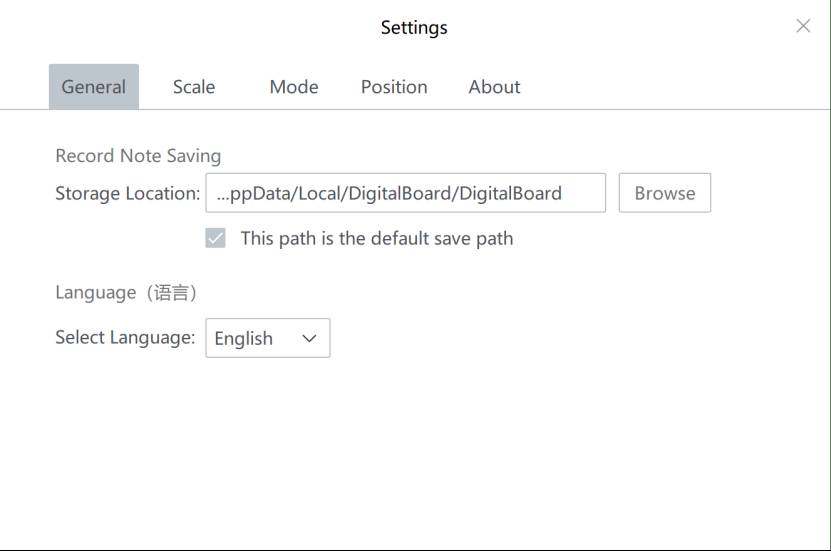Click the 'Storage Location:' label
This screenshot has width=831, height=551.
128,193
